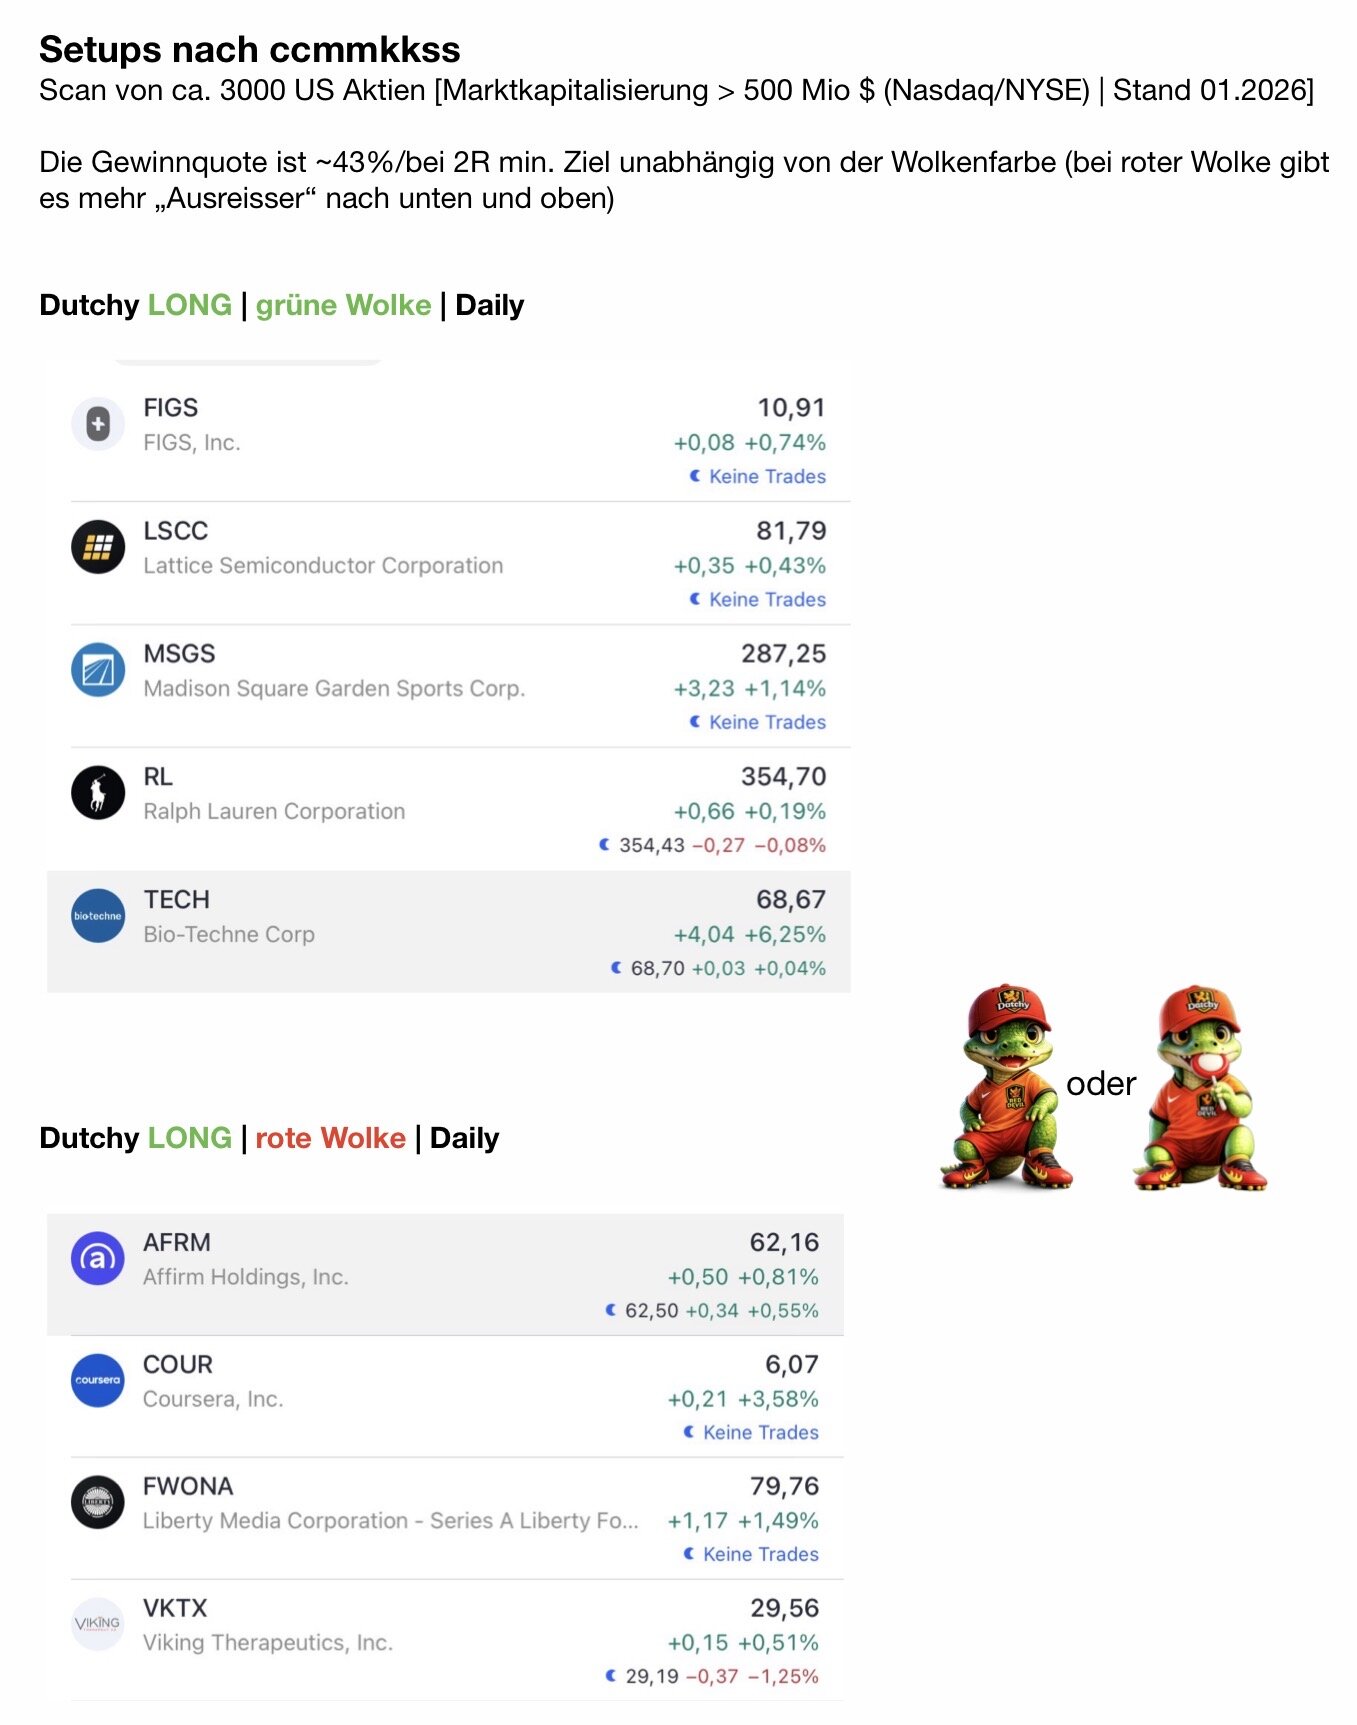1357x1725 pixels.
Task: Click the left Dutchy crocodile mascot image
Action: pos(1006,1087)
